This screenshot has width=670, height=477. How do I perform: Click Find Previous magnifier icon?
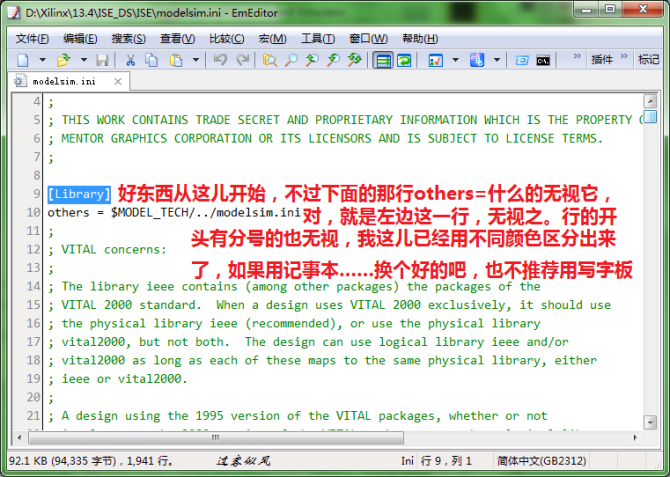312,60
